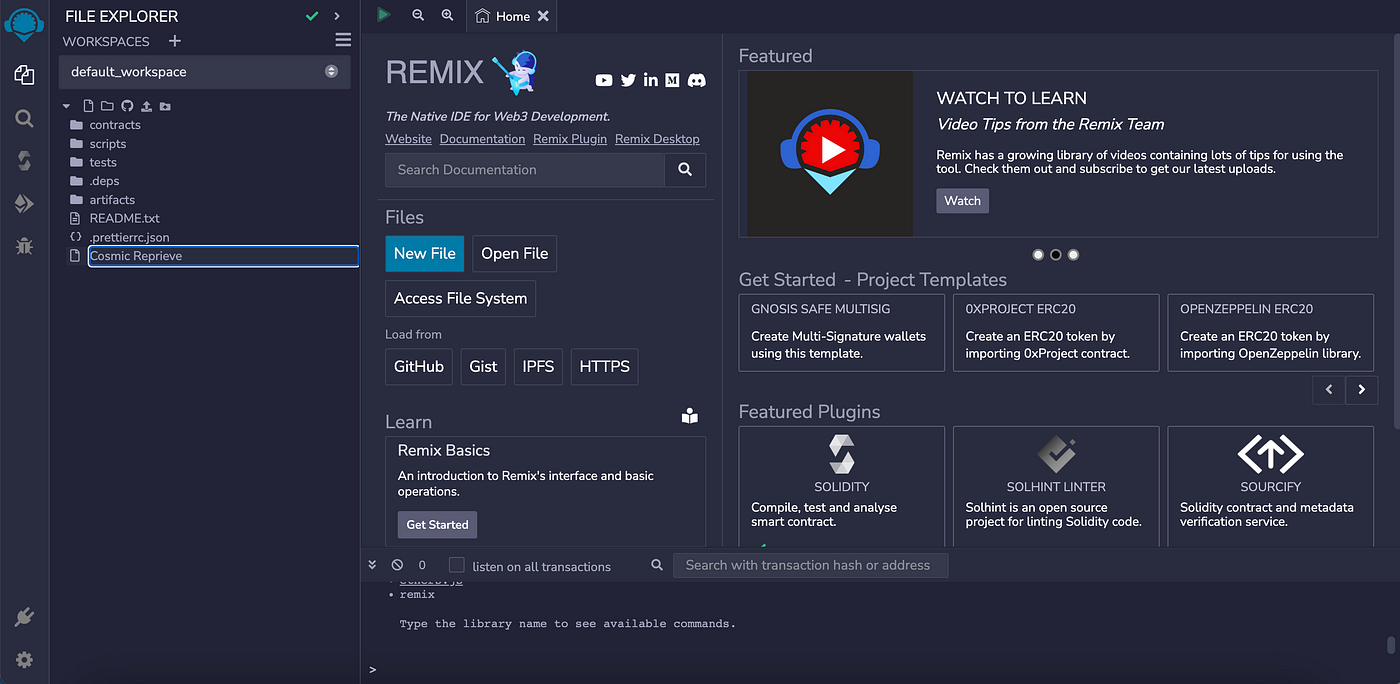This screenshot has height=684, width=1400.
Task: Collapse File Explorer panel with the arrow
Action: [337, 16]
